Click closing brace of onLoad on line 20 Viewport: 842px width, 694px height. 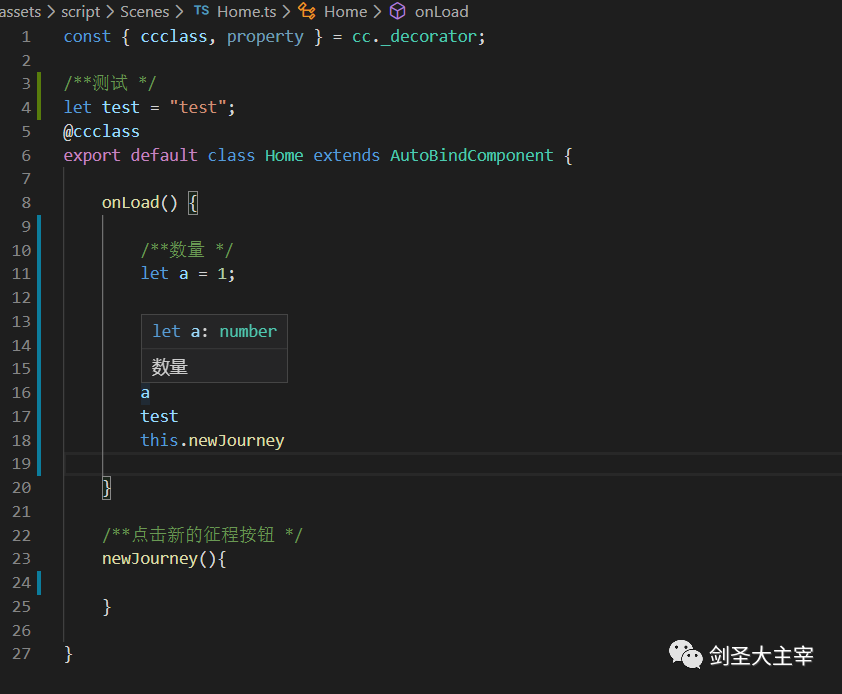point(106,488)
